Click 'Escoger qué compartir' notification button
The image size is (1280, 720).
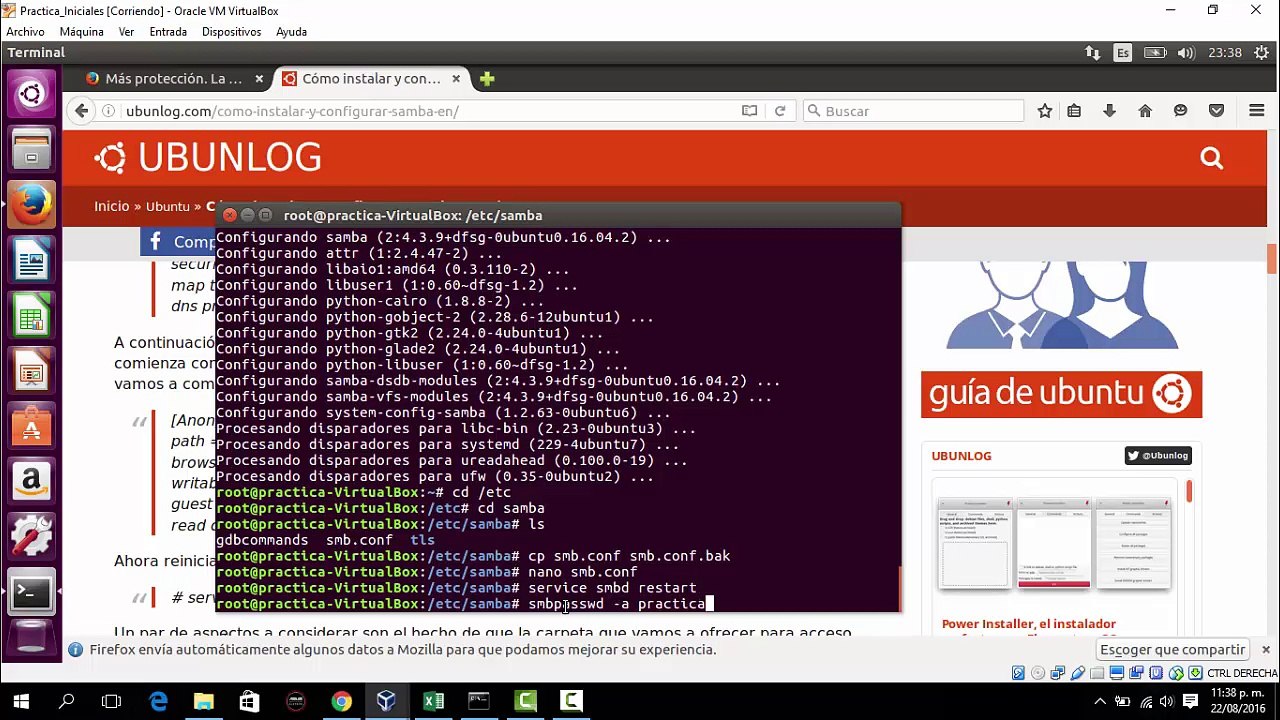[x=1172, y=650]
